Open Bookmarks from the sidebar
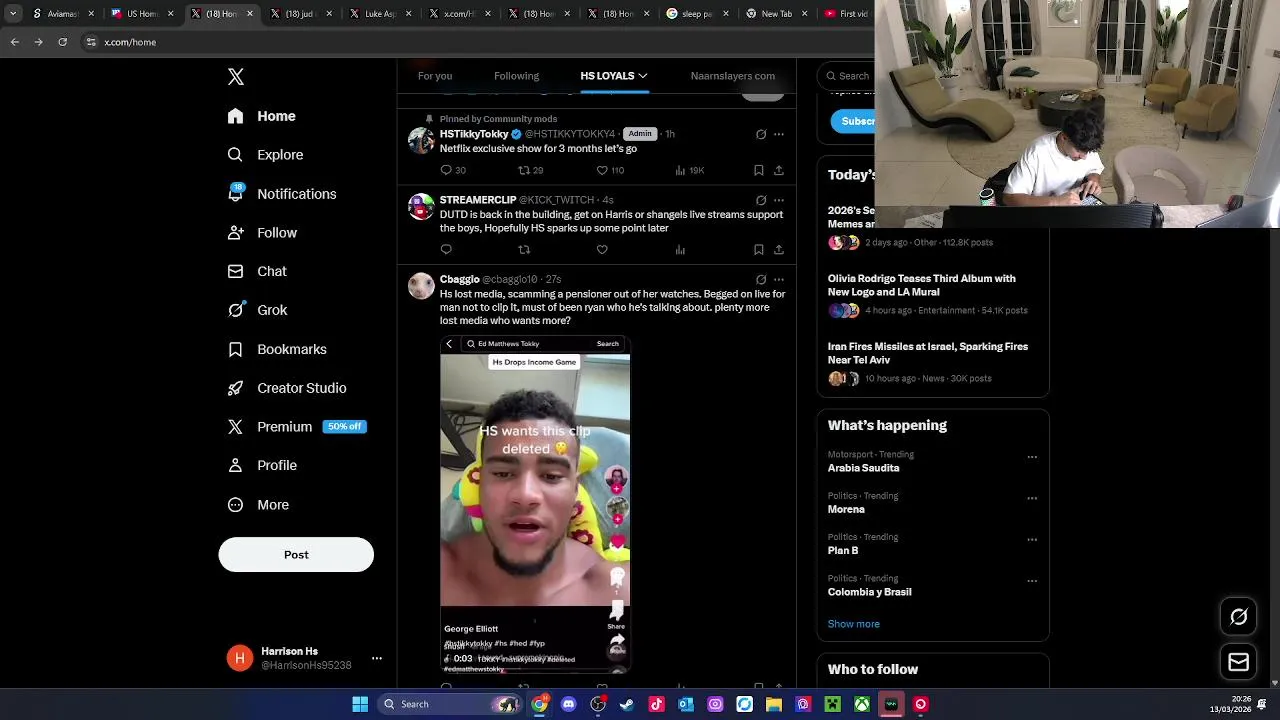1280x720 pixels. tap(277, 349)
